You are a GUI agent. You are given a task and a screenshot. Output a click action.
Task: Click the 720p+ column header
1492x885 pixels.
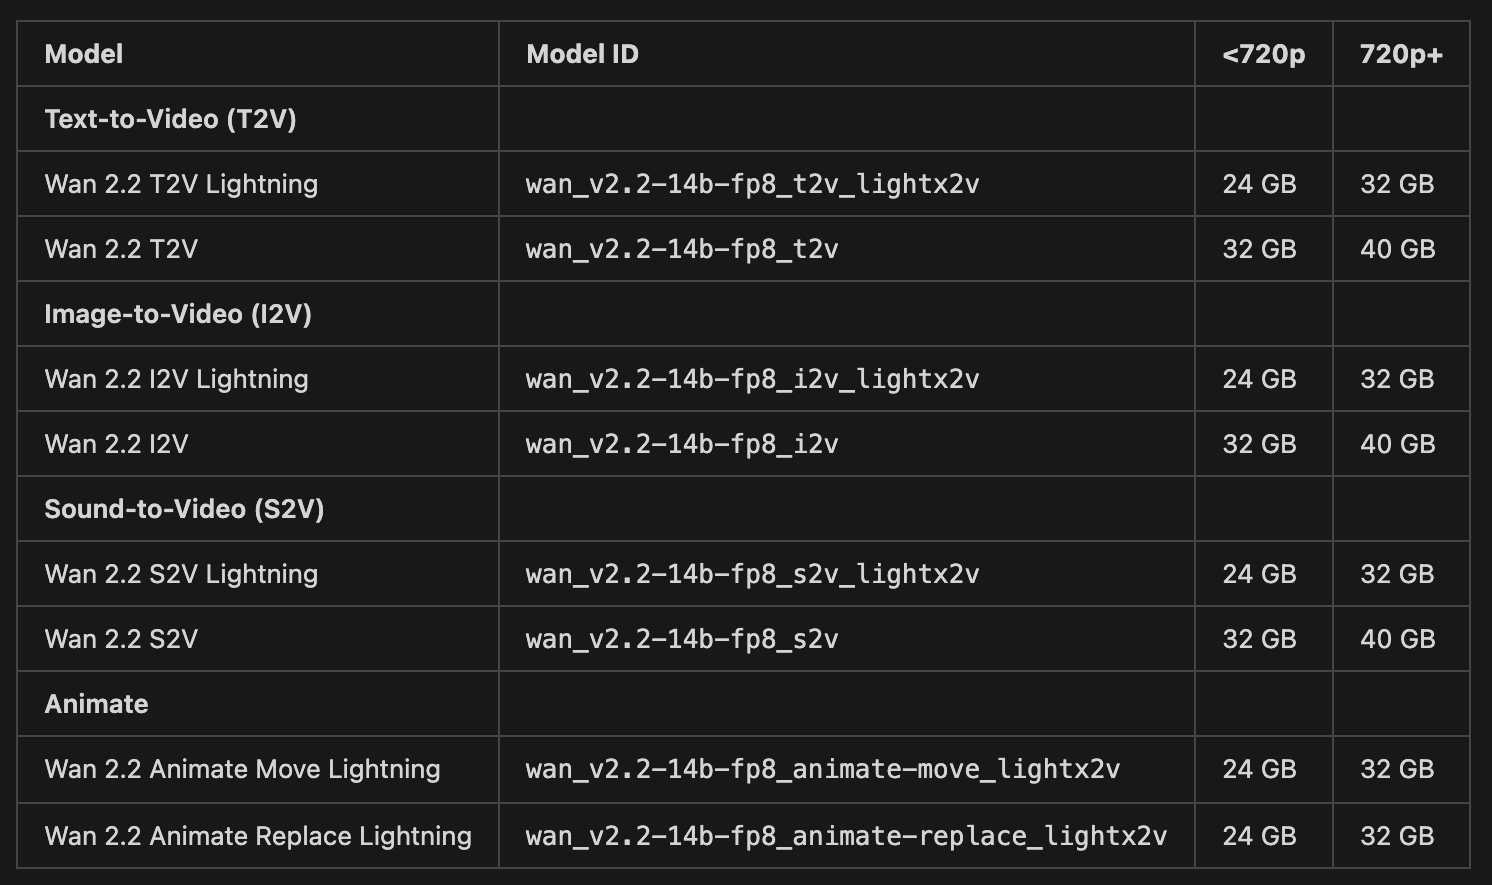coord(1401,54)
